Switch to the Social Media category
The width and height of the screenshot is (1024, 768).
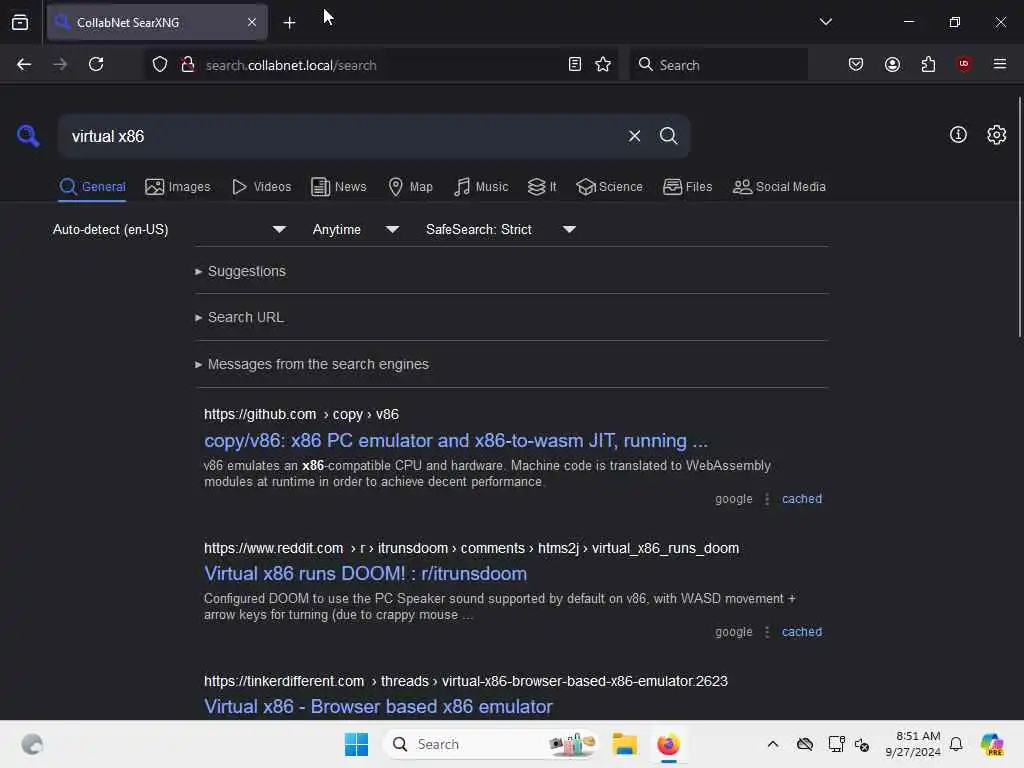tap(779, 187)
